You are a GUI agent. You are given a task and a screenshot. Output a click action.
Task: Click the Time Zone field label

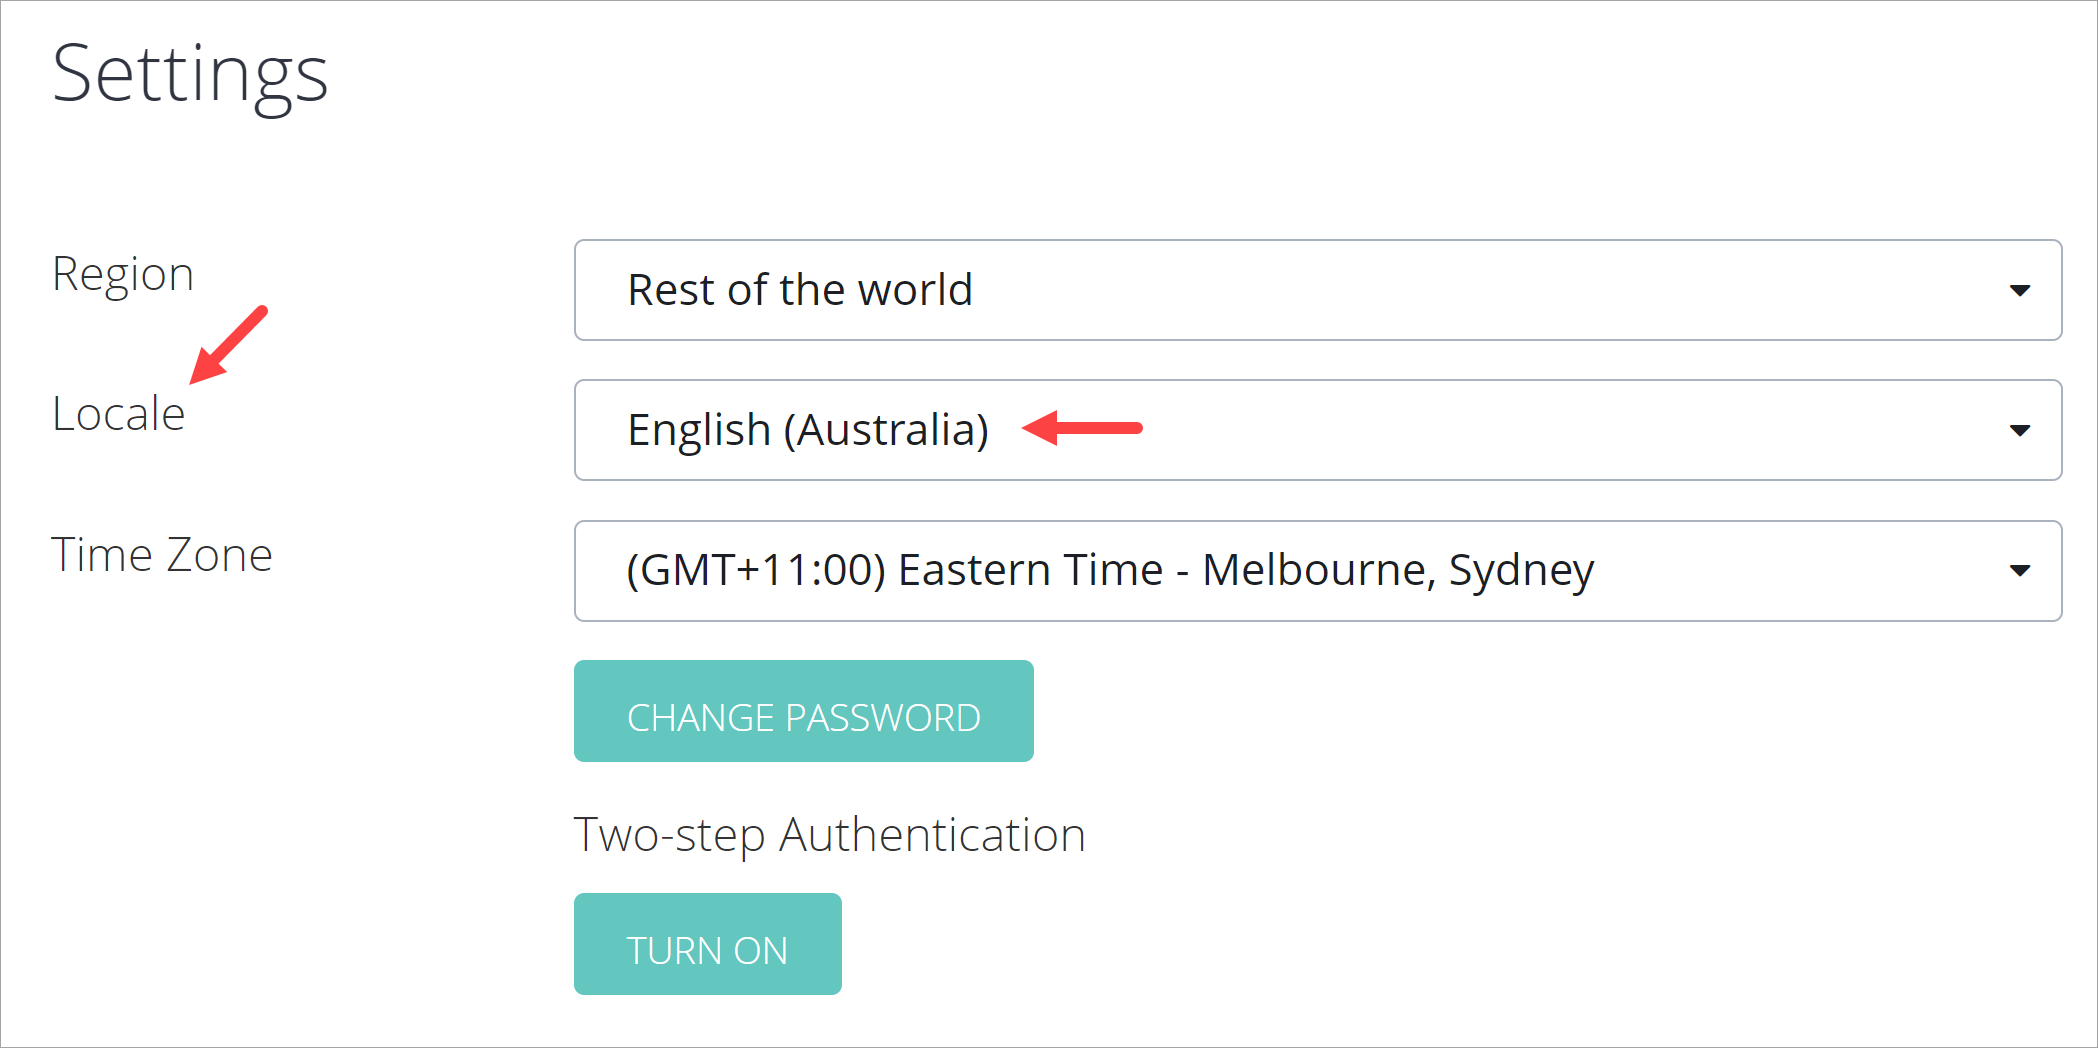(x=161, y=555)
